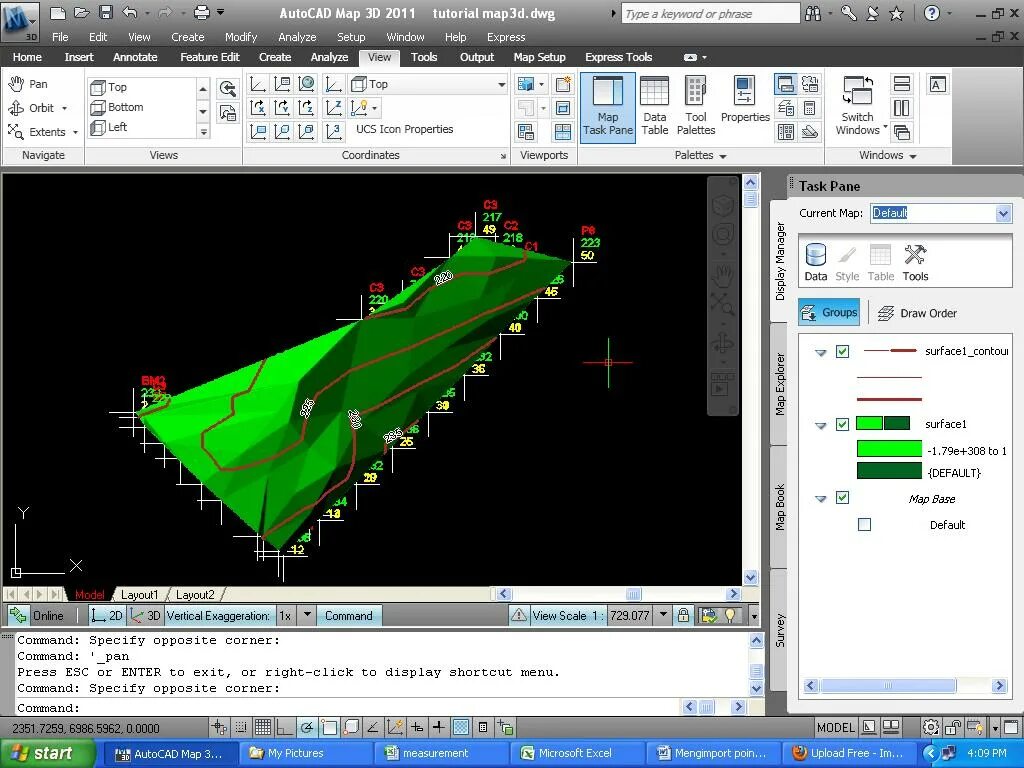Click the Table icon in Task Pane
This screenshot has width=1024, height=768.
tap(880, 262)
